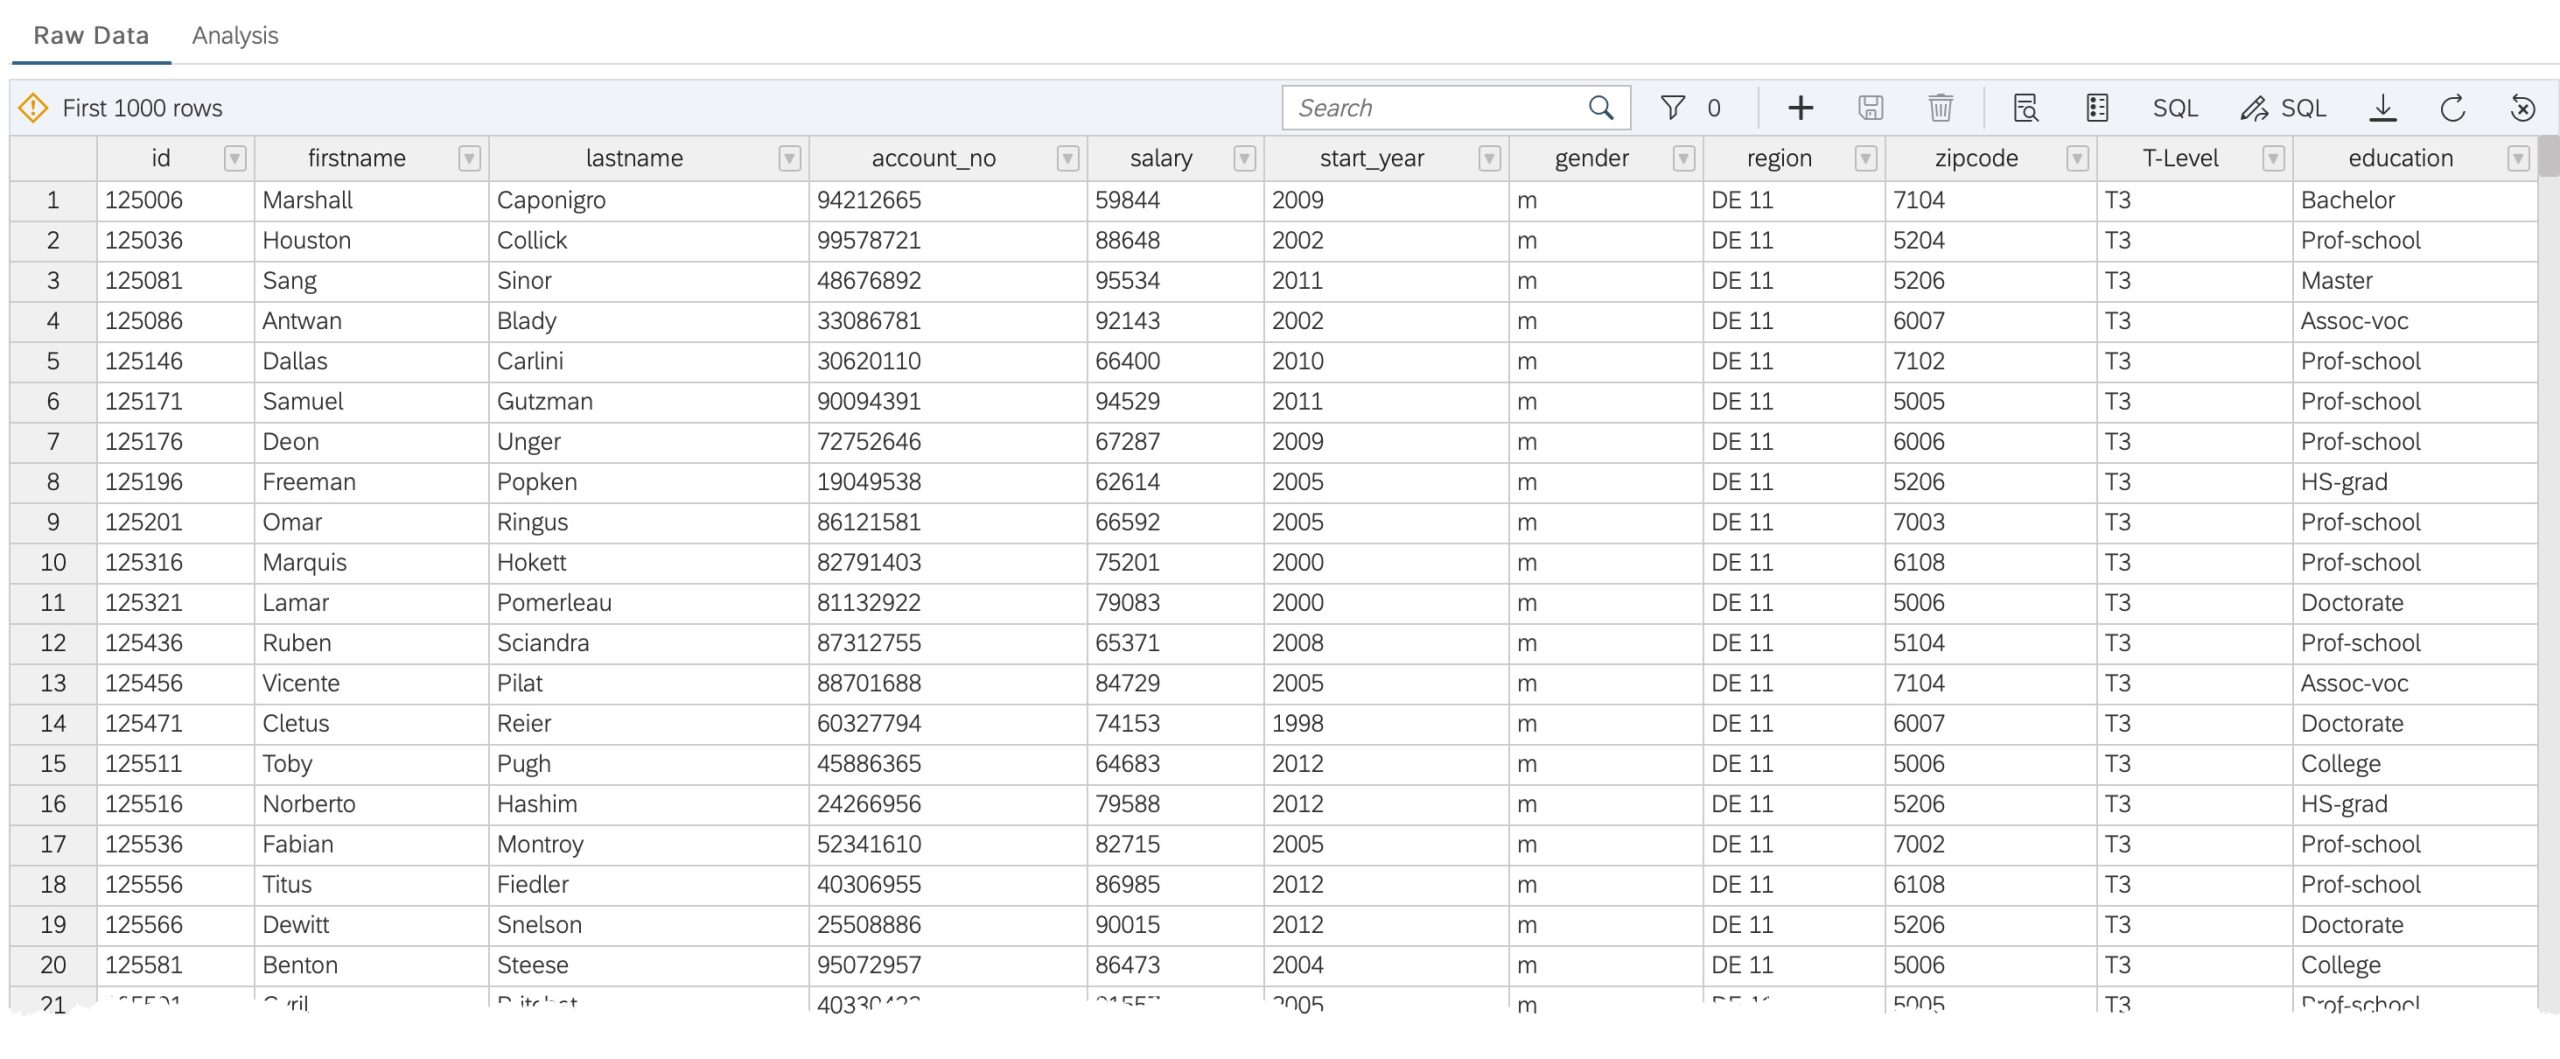Open the column list settings icon

pos(2097,108)
